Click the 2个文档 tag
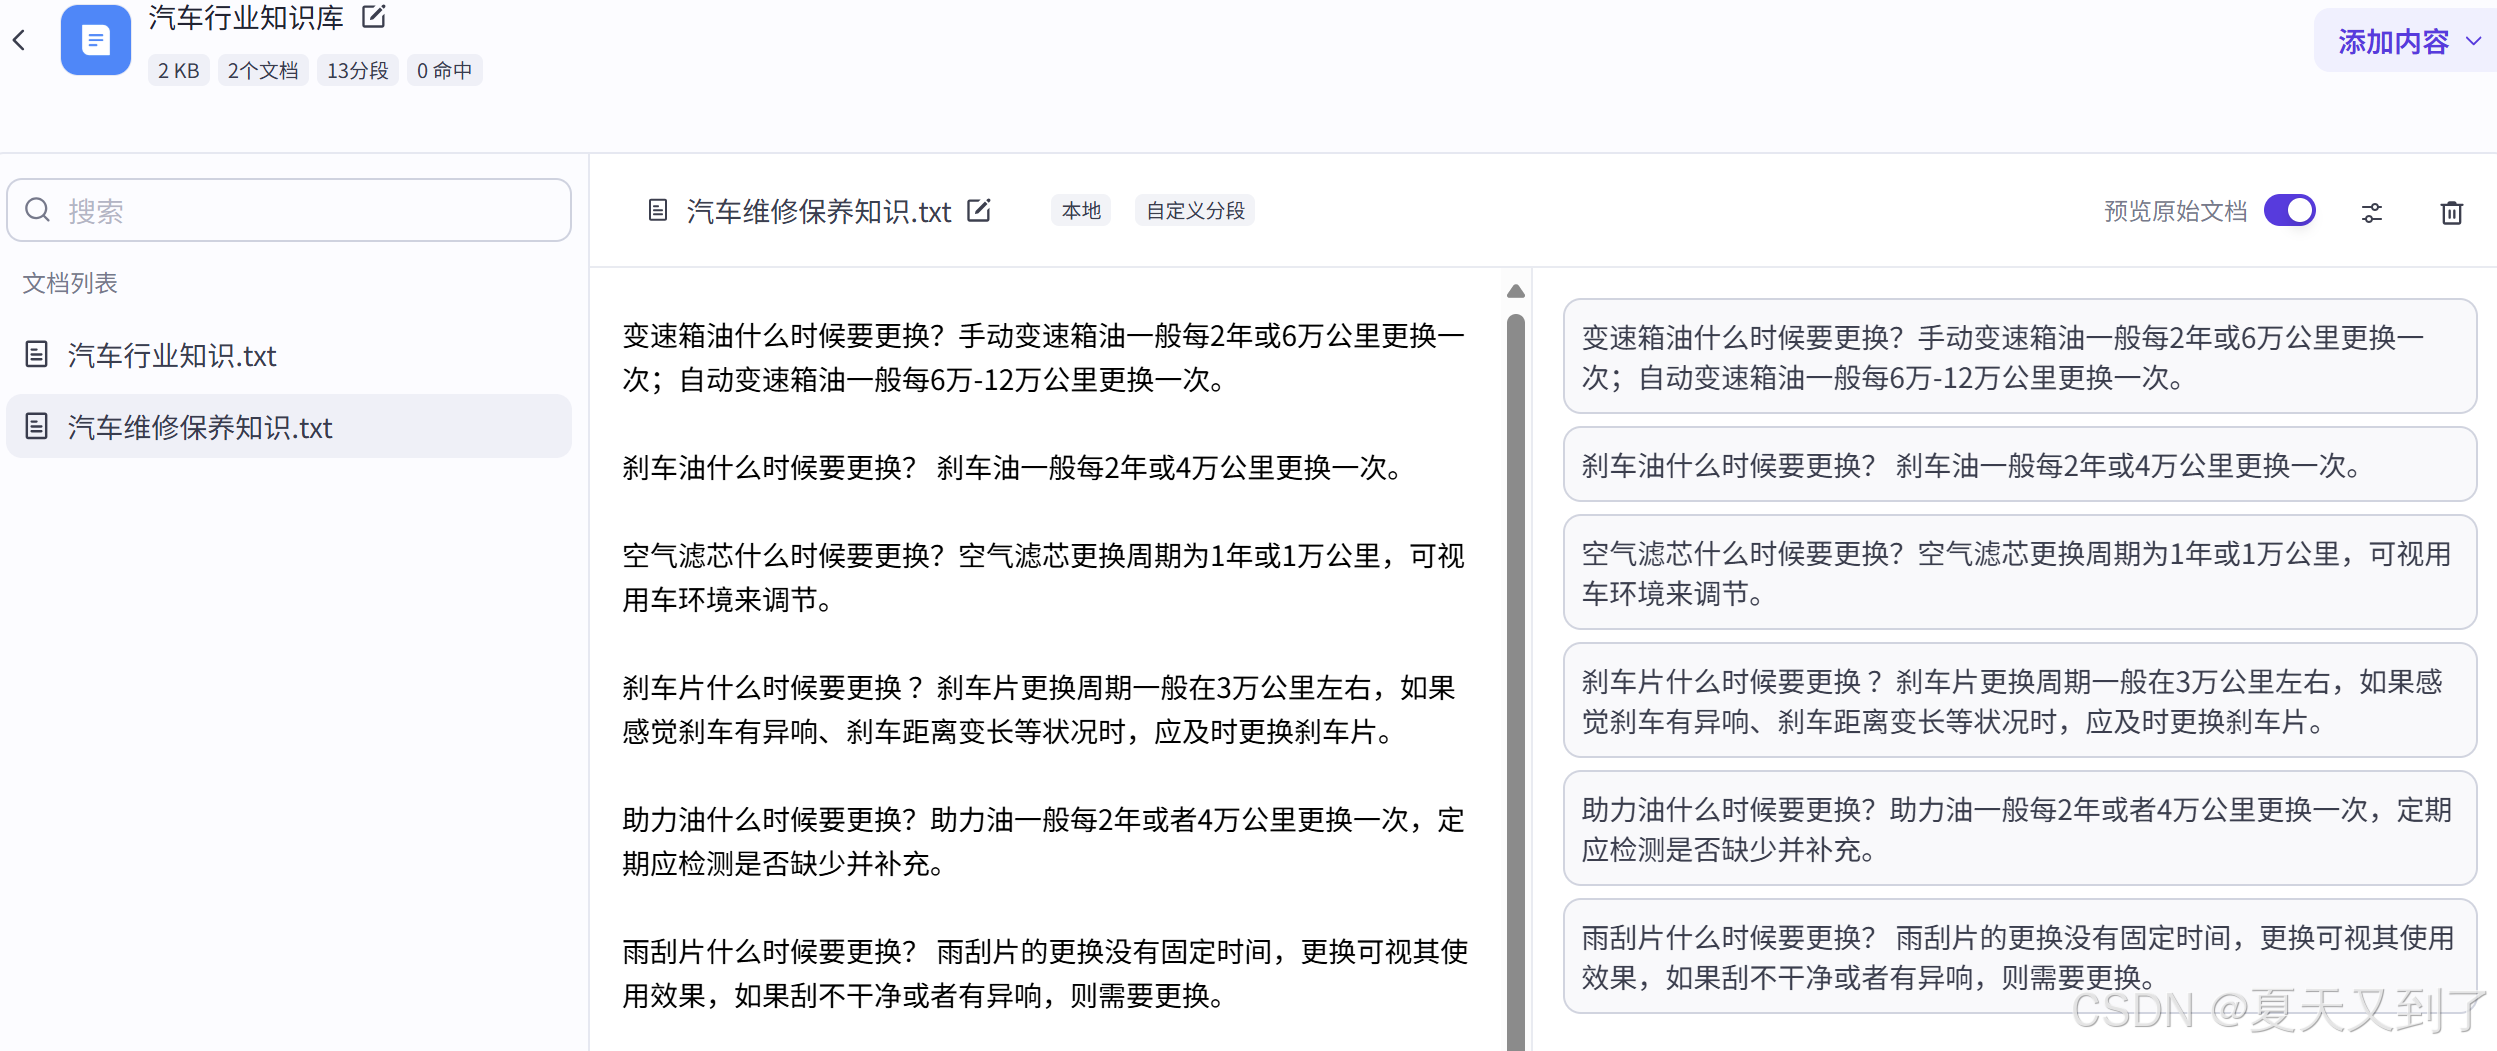 click(262, 70)
